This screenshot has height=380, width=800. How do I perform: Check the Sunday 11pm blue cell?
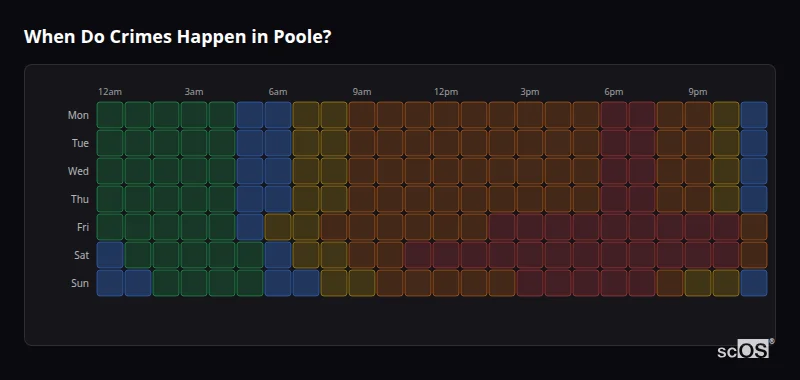tap(754, 283)
